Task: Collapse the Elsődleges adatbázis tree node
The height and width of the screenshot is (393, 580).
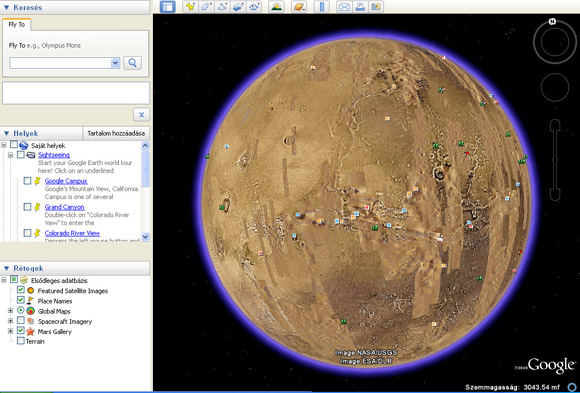Action: 4,280
